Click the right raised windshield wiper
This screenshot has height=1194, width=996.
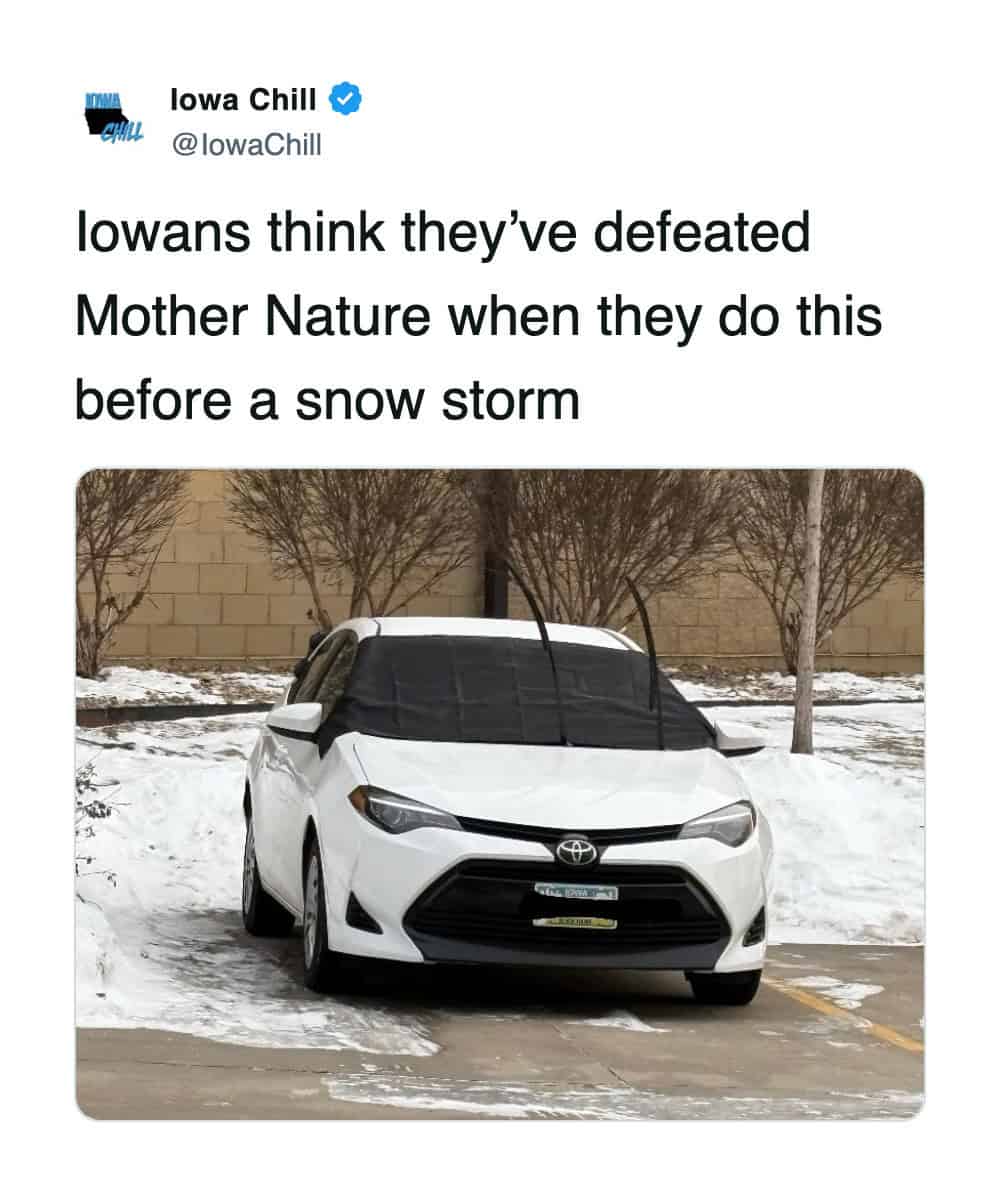point(646,659)
